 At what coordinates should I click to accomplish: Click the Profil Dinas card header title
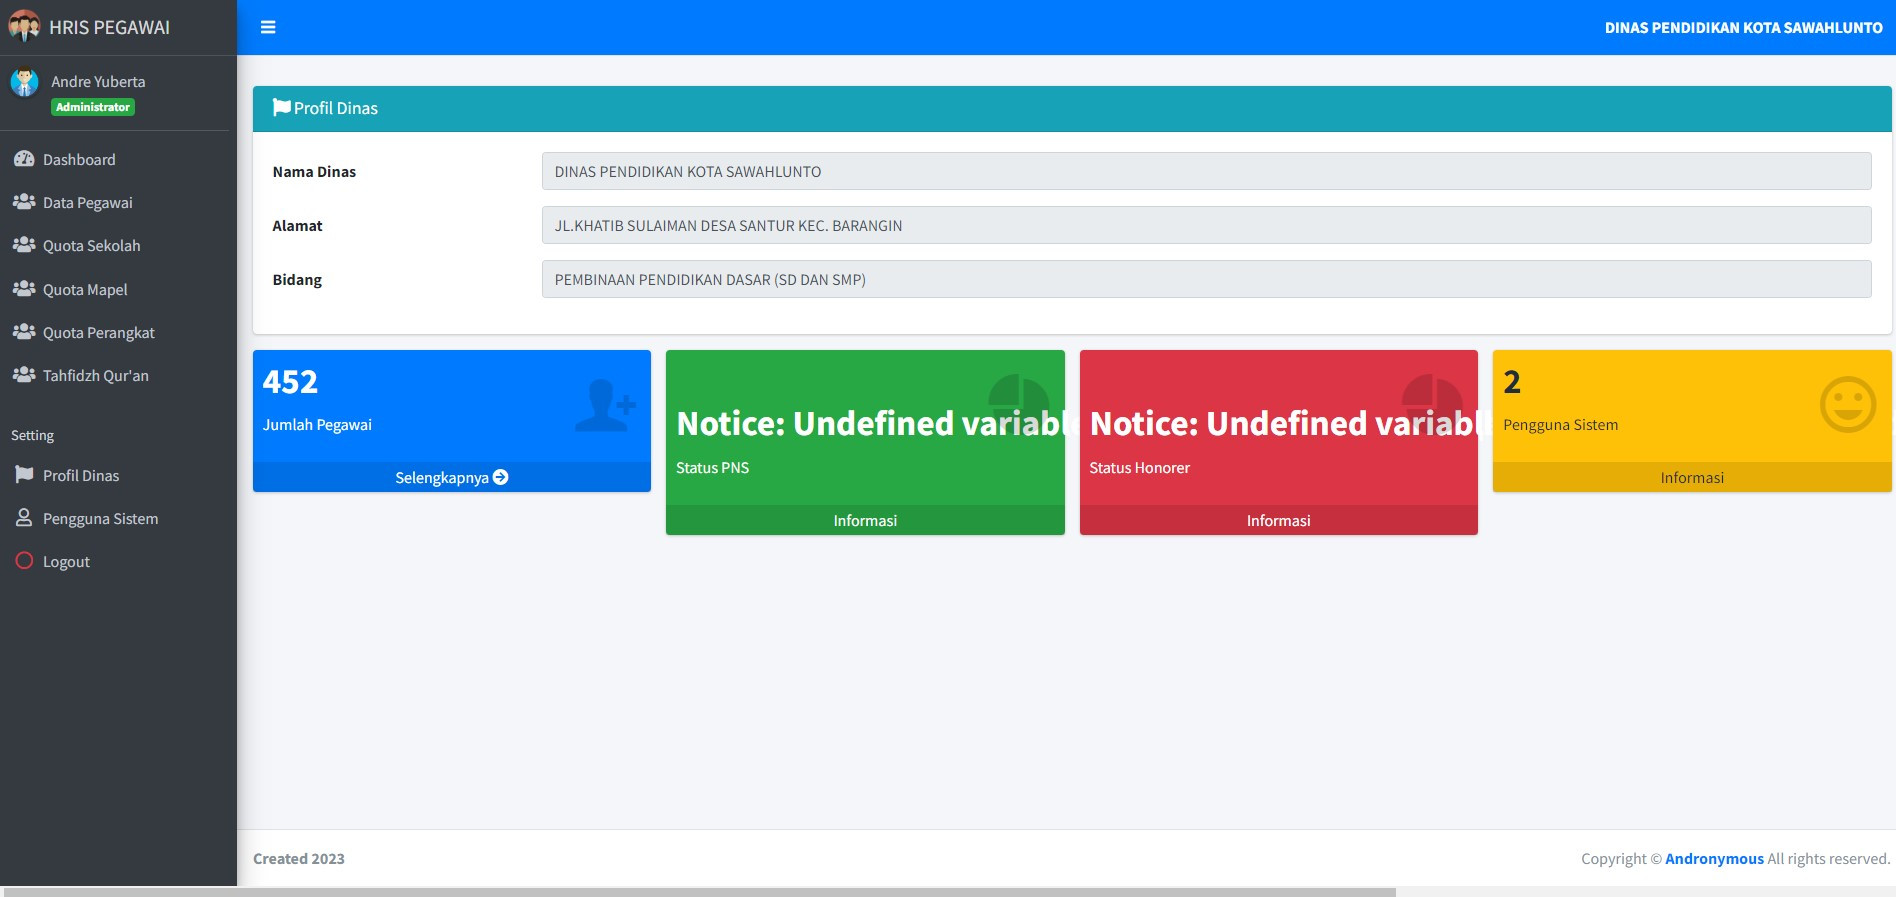(x=336, y=108)
